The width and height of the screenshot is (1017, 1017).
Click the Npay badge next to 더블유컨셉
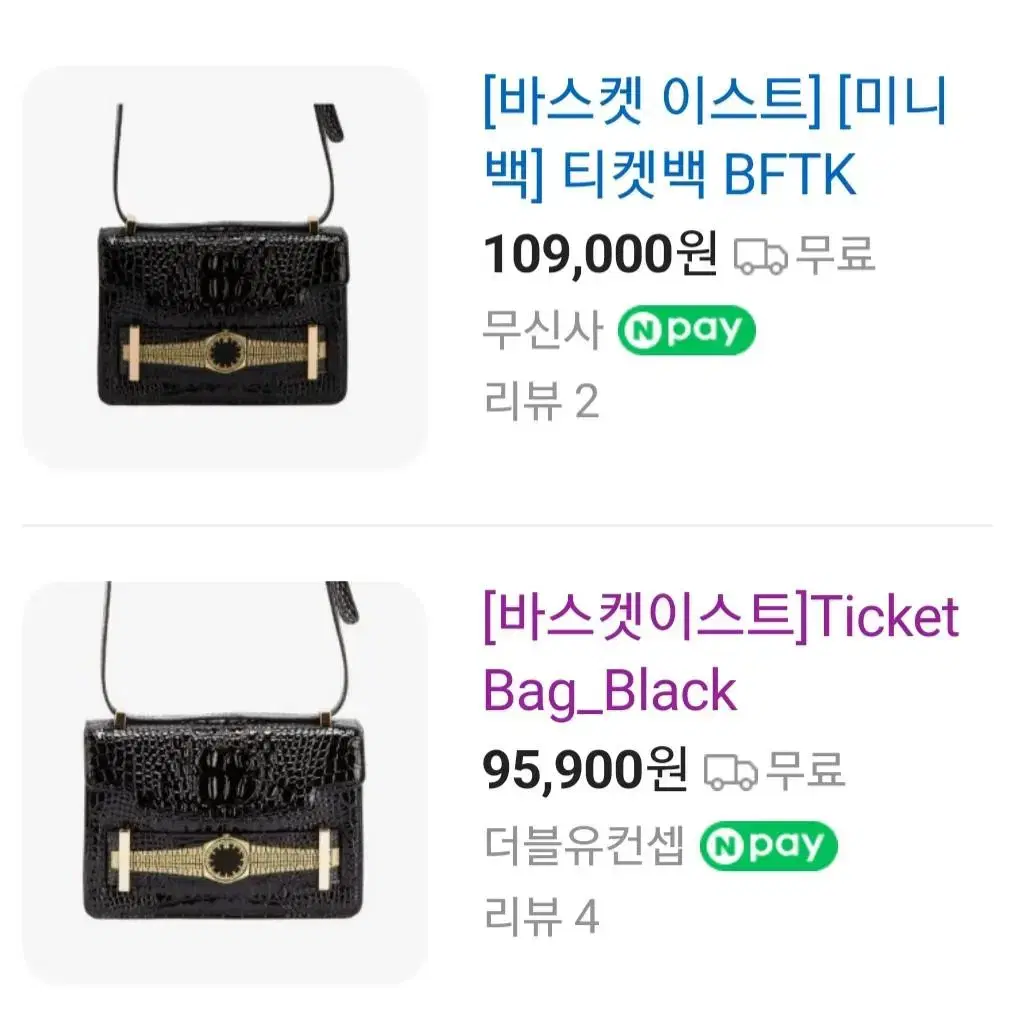click(x=769, y=846)
